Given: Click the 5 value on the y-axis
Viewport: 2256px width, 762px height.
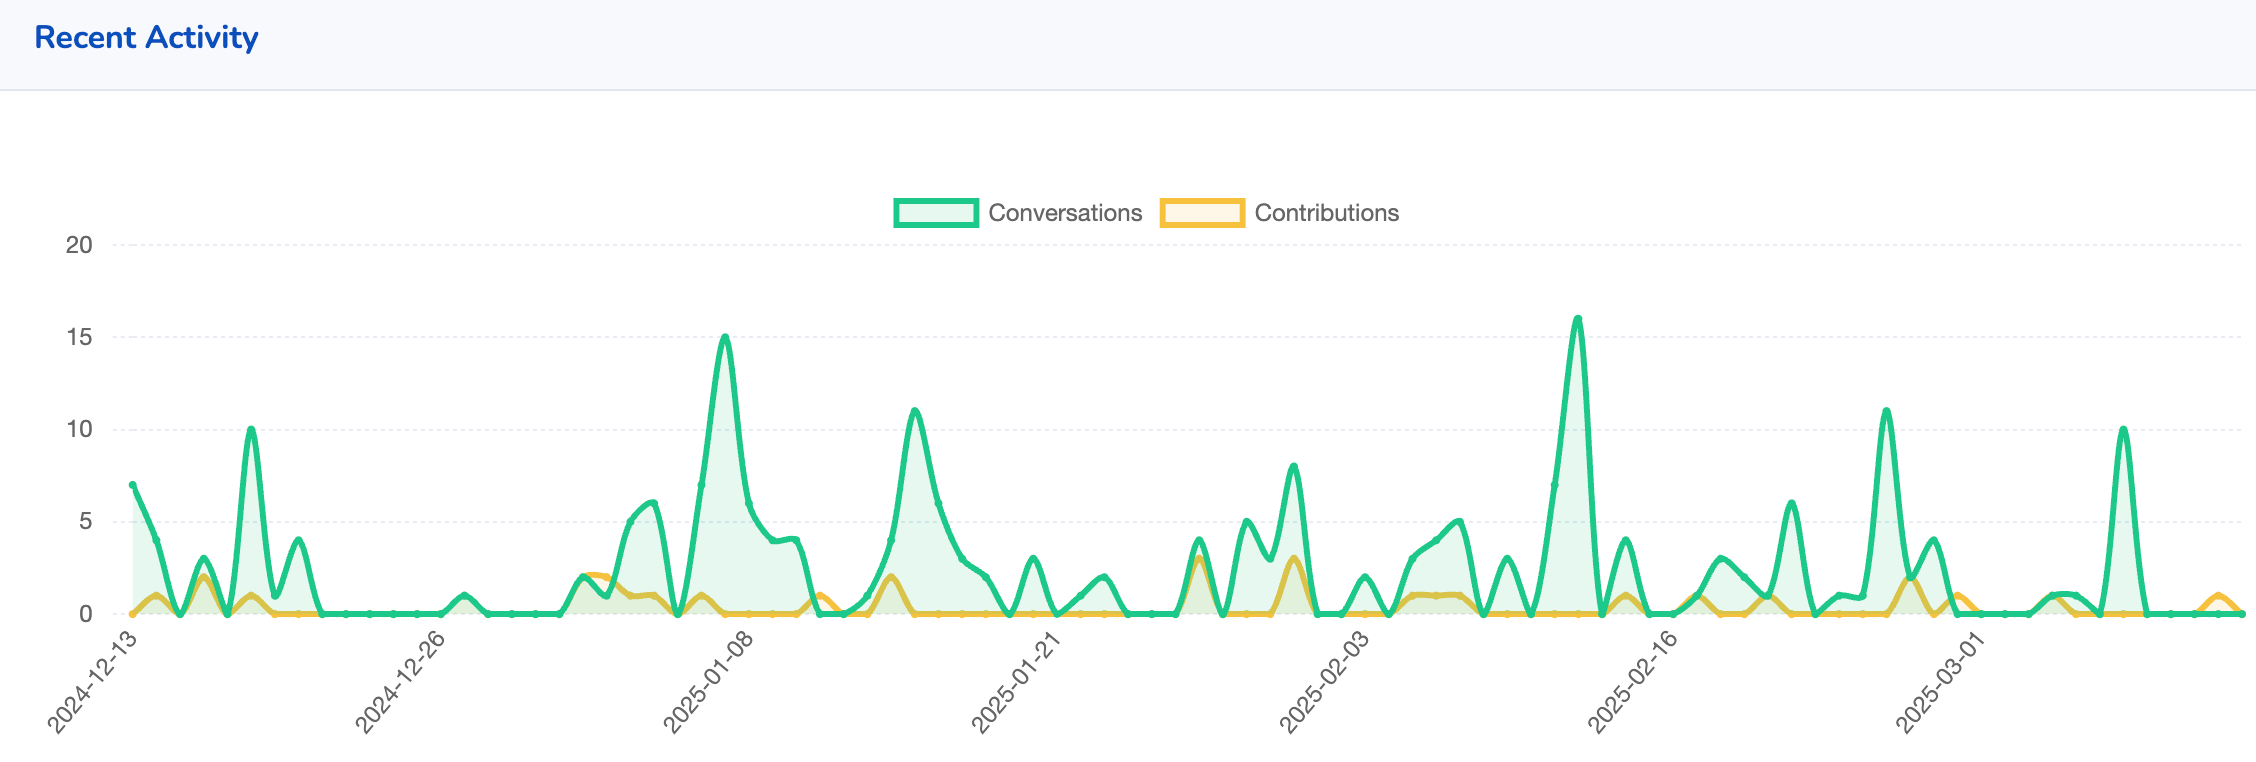Looking at the screenshot, I should (85, 521).
